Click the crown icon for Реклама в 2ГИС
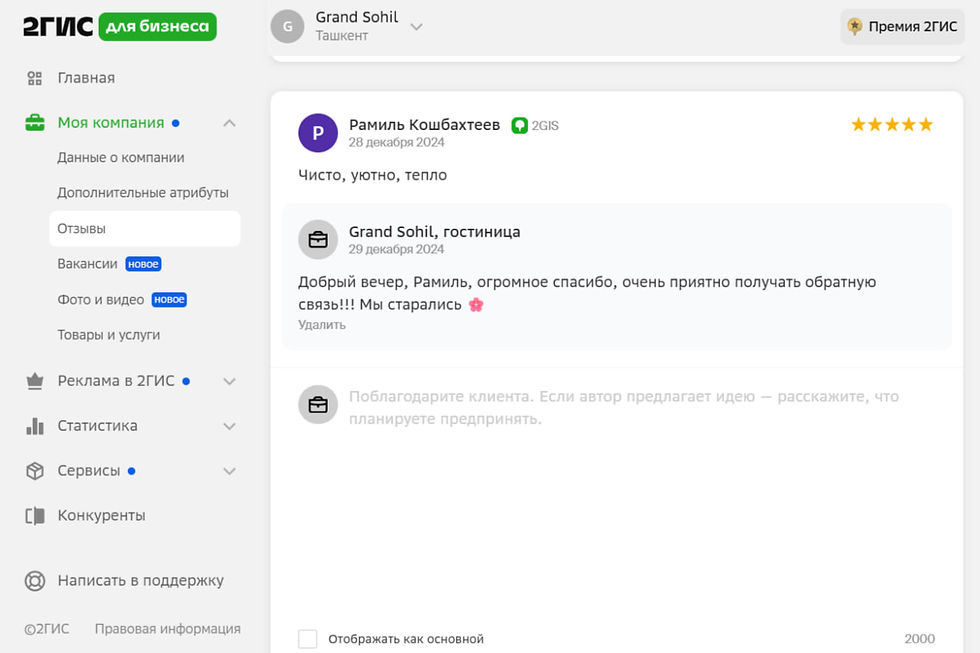The image size is (980, 653). 35,381
